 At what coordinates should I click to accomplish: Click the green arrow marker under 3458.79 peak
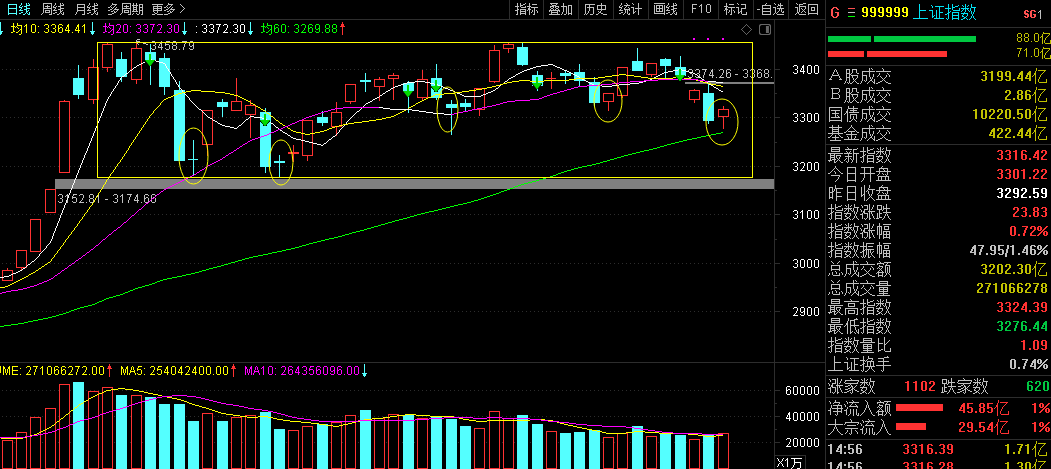coord(150,59)
